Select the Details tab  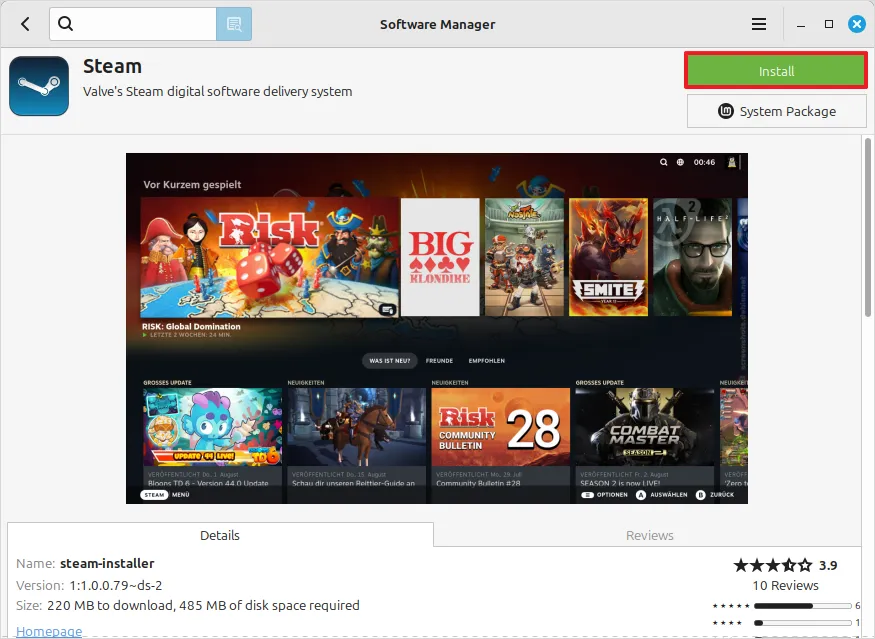(219, 535)
